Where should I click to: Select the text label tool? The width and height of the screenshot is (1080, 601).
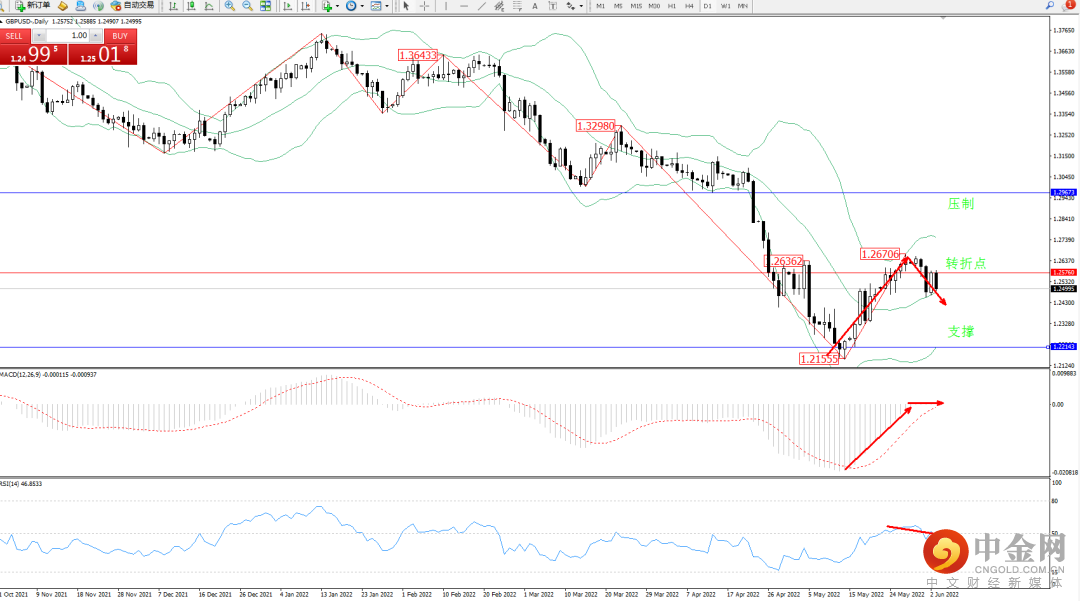552,6
